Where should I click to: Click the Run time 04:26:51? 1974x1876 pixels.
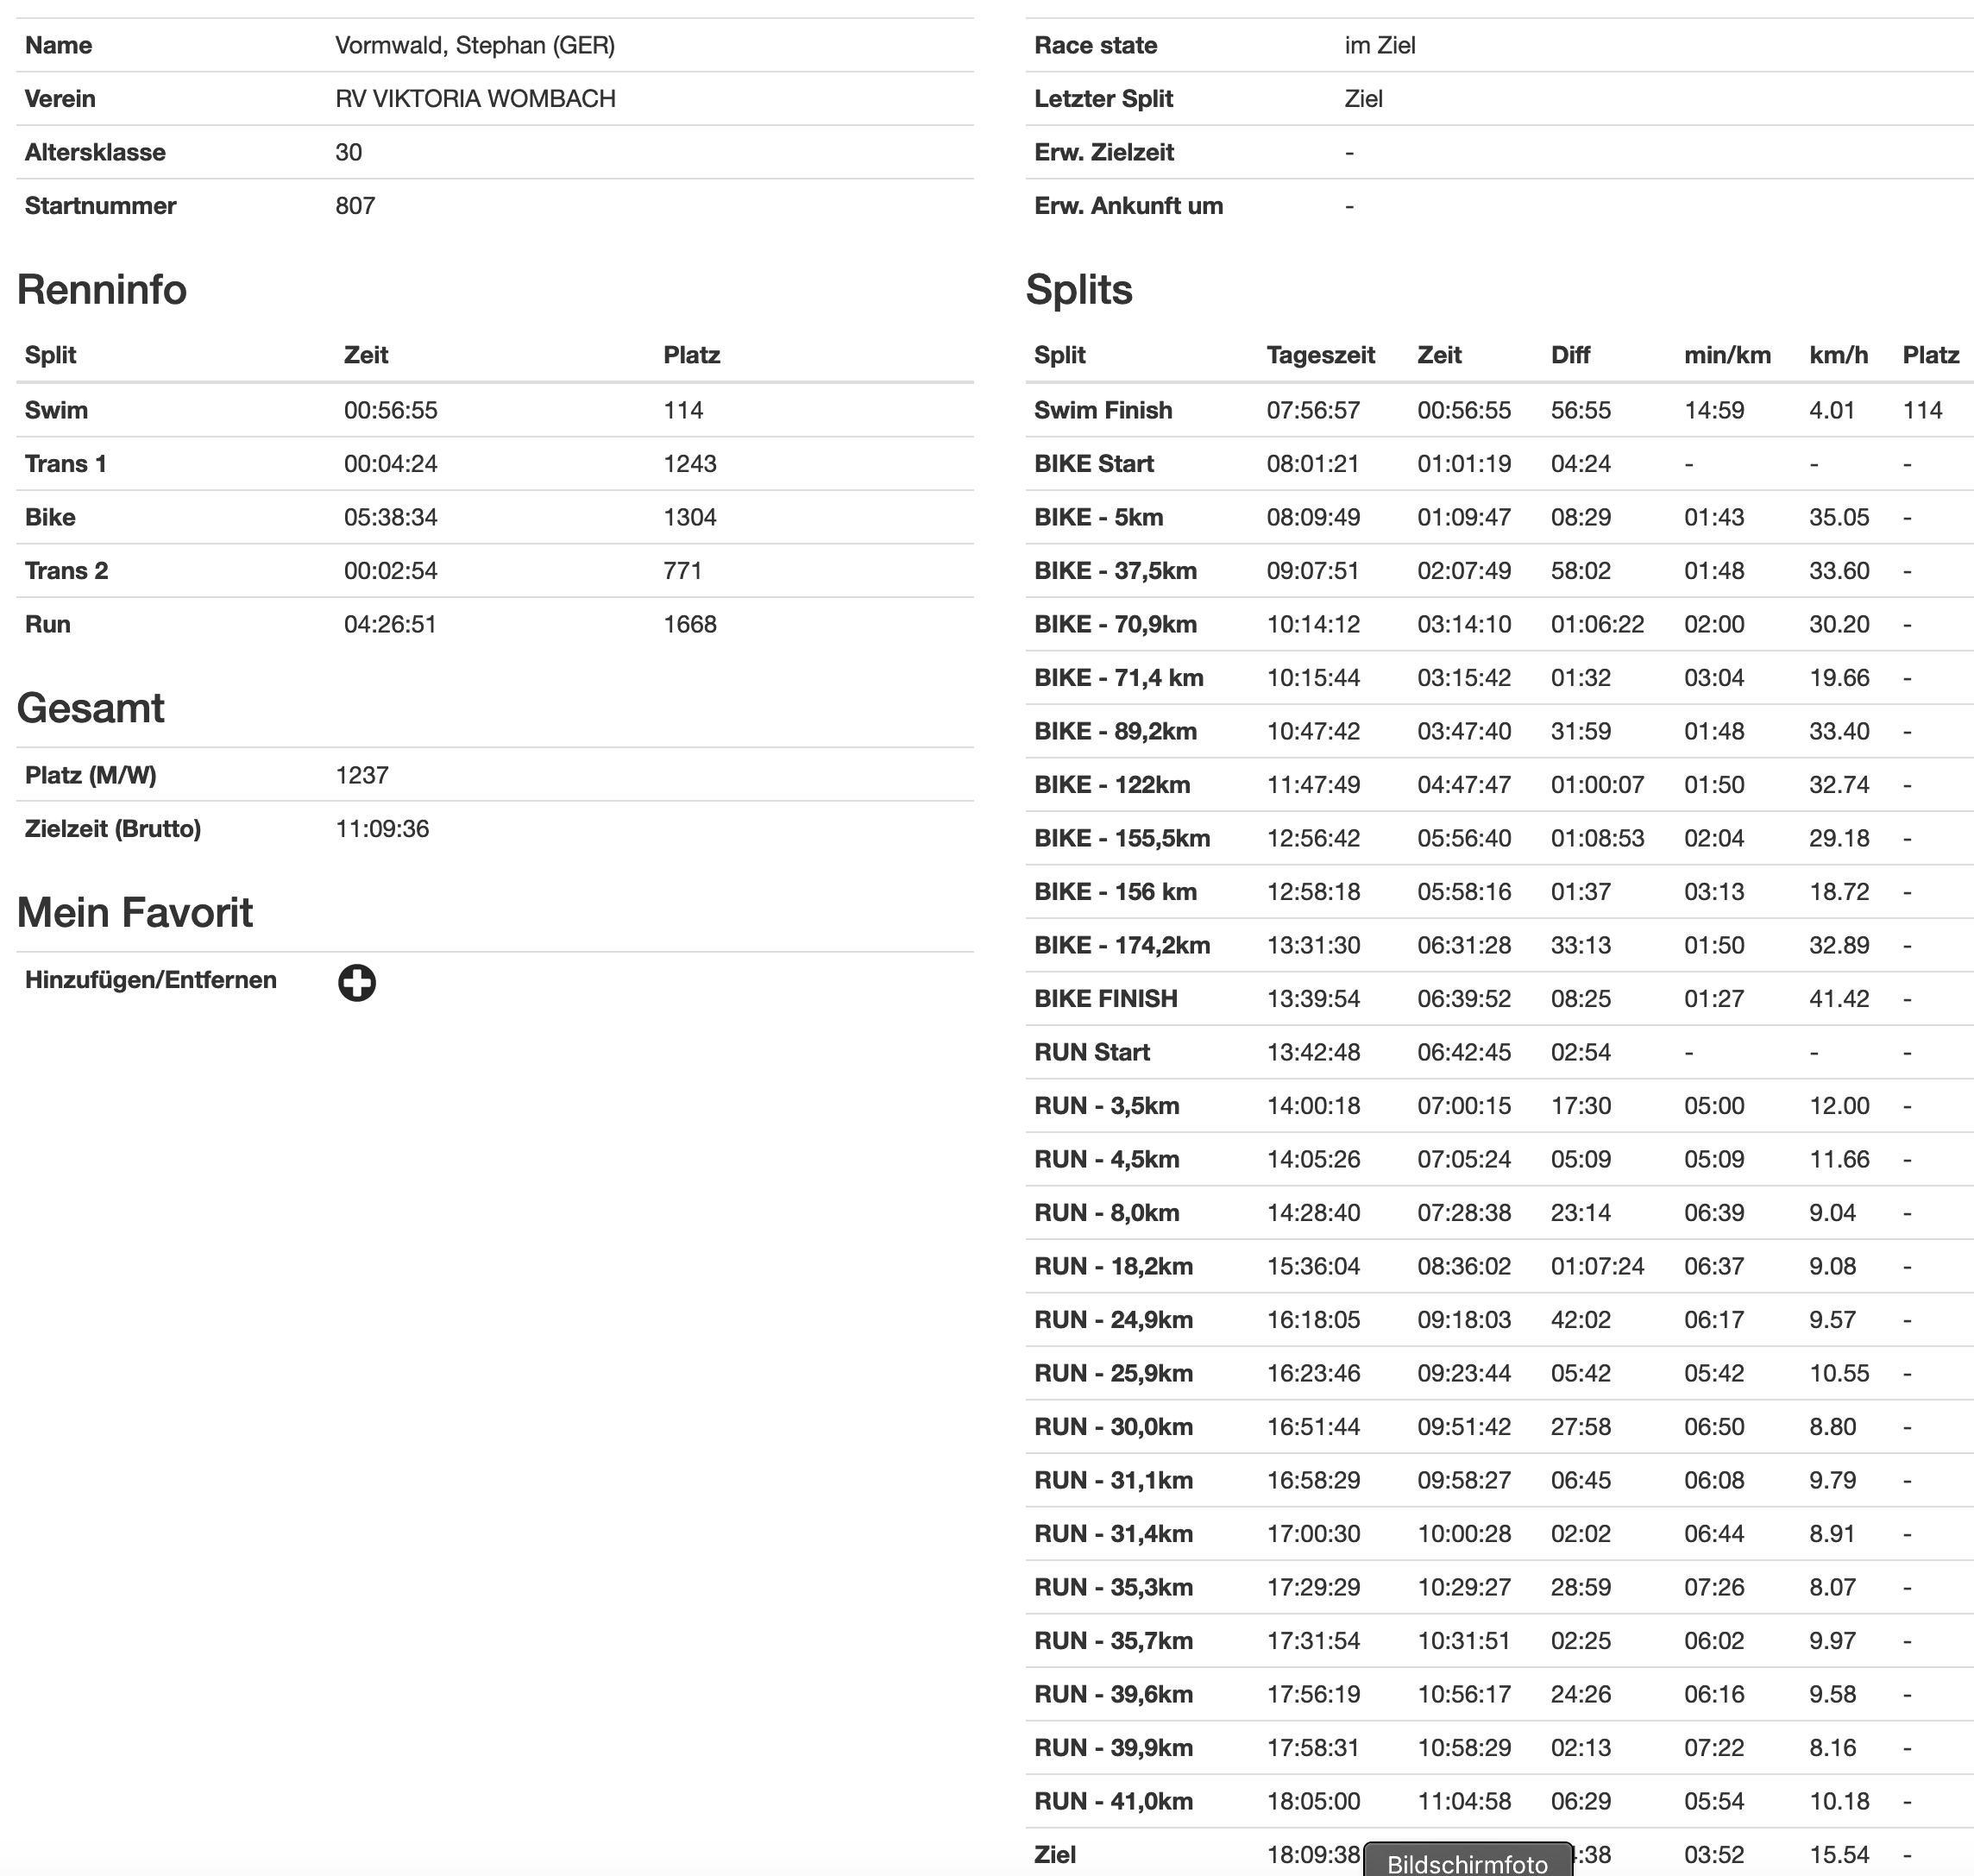click(391, 624)
